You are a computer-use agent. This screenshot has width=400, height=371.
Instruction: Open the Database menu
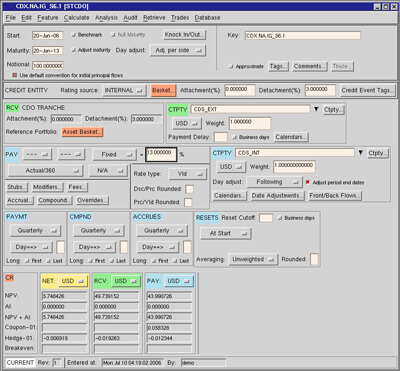coord(207,18)
